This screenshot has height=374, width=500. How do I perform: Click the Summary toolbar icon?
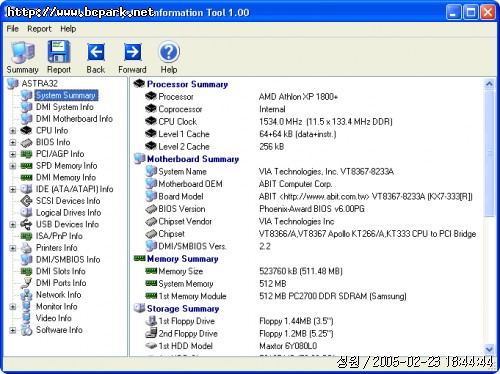pyautogui.click(x=22, y=52)
